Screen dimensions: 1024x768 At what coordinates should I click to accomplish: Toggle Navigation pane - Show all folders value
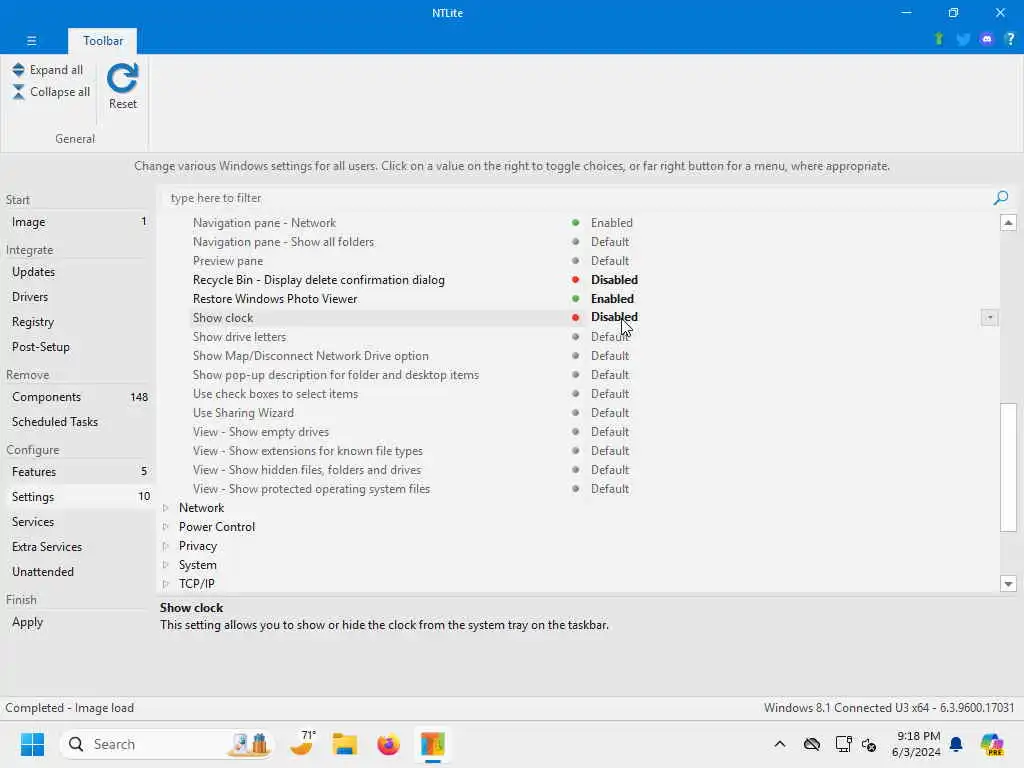pyautogui.click(x=610, y=242)
